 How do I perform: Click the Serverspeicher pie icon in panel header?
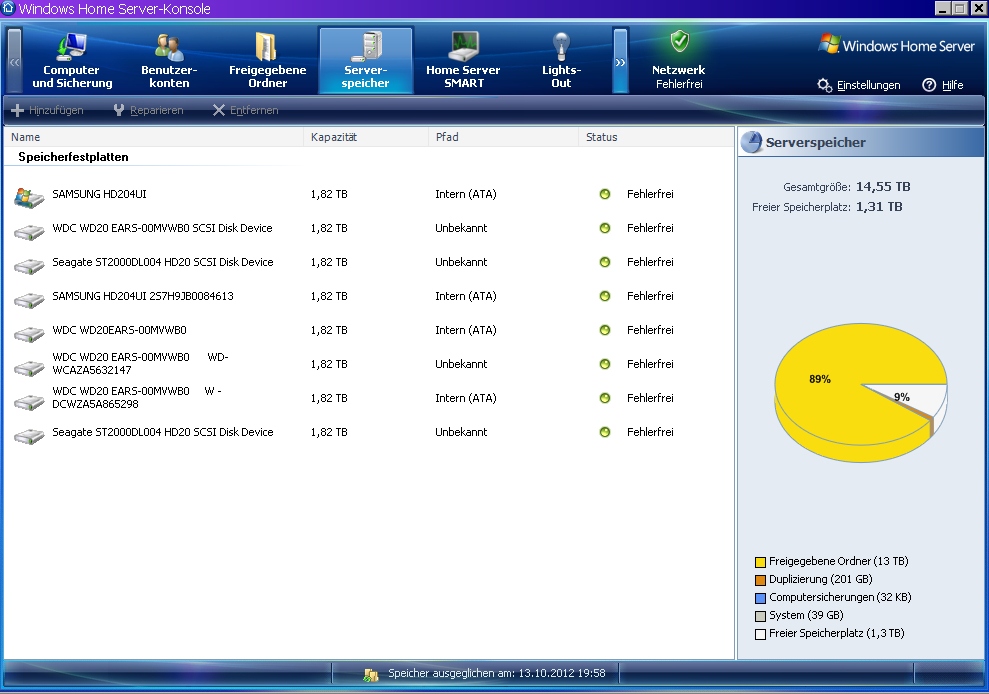tap(751, 142)
